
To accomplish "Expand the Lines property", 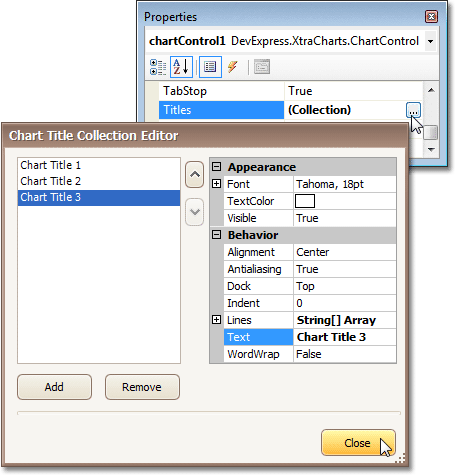I will click(x=216, y=320).
